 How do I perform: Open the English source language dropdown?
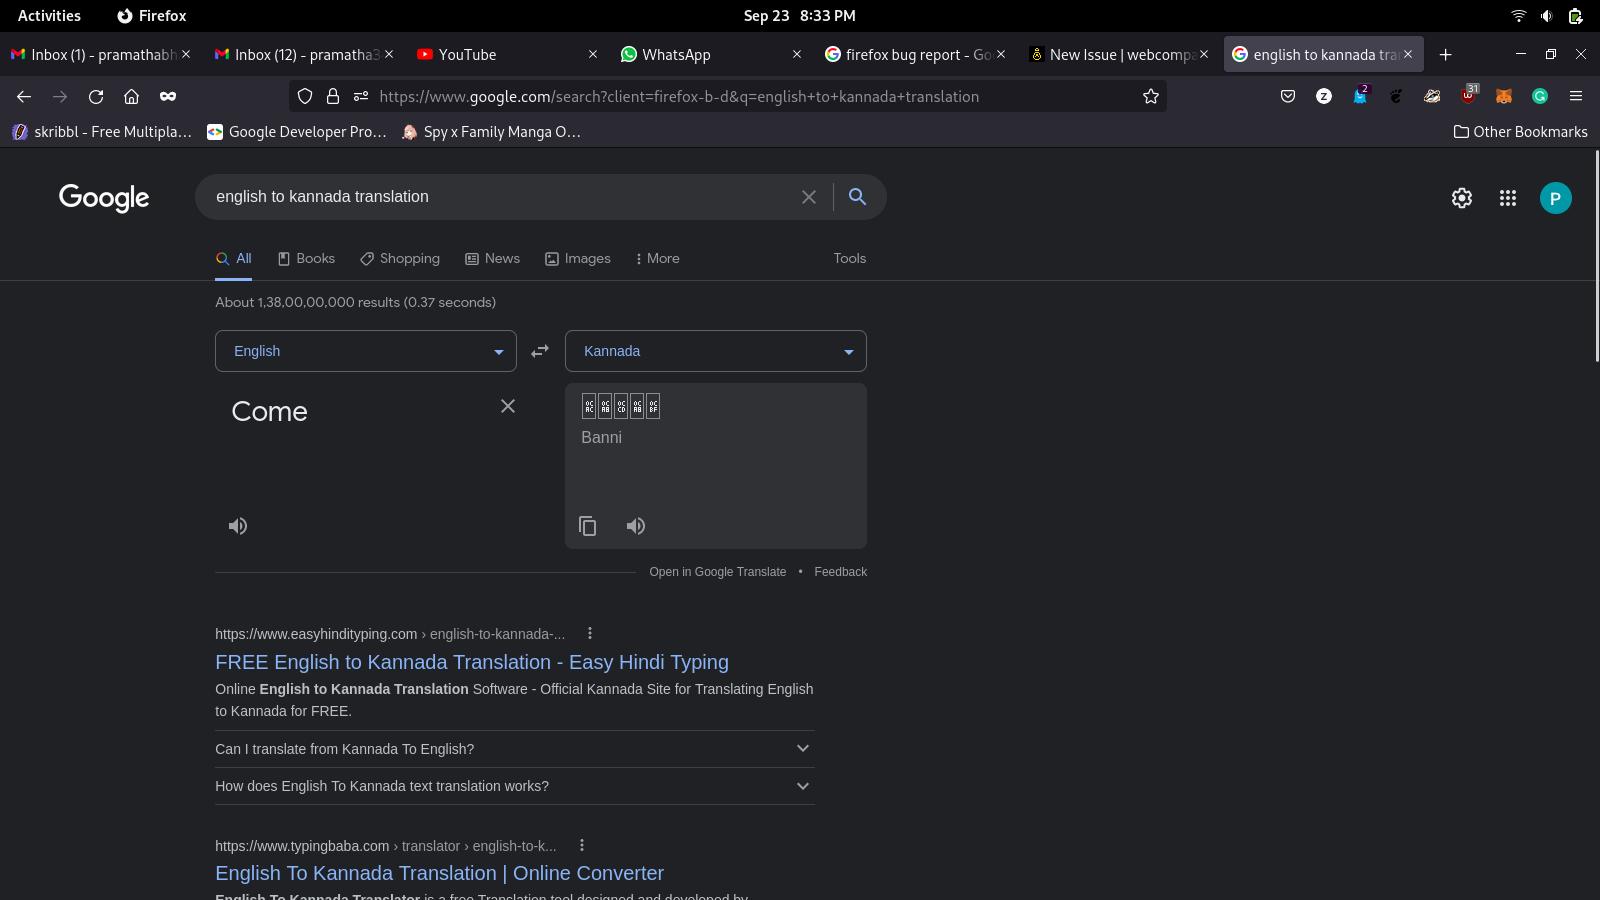click(366, 351)
